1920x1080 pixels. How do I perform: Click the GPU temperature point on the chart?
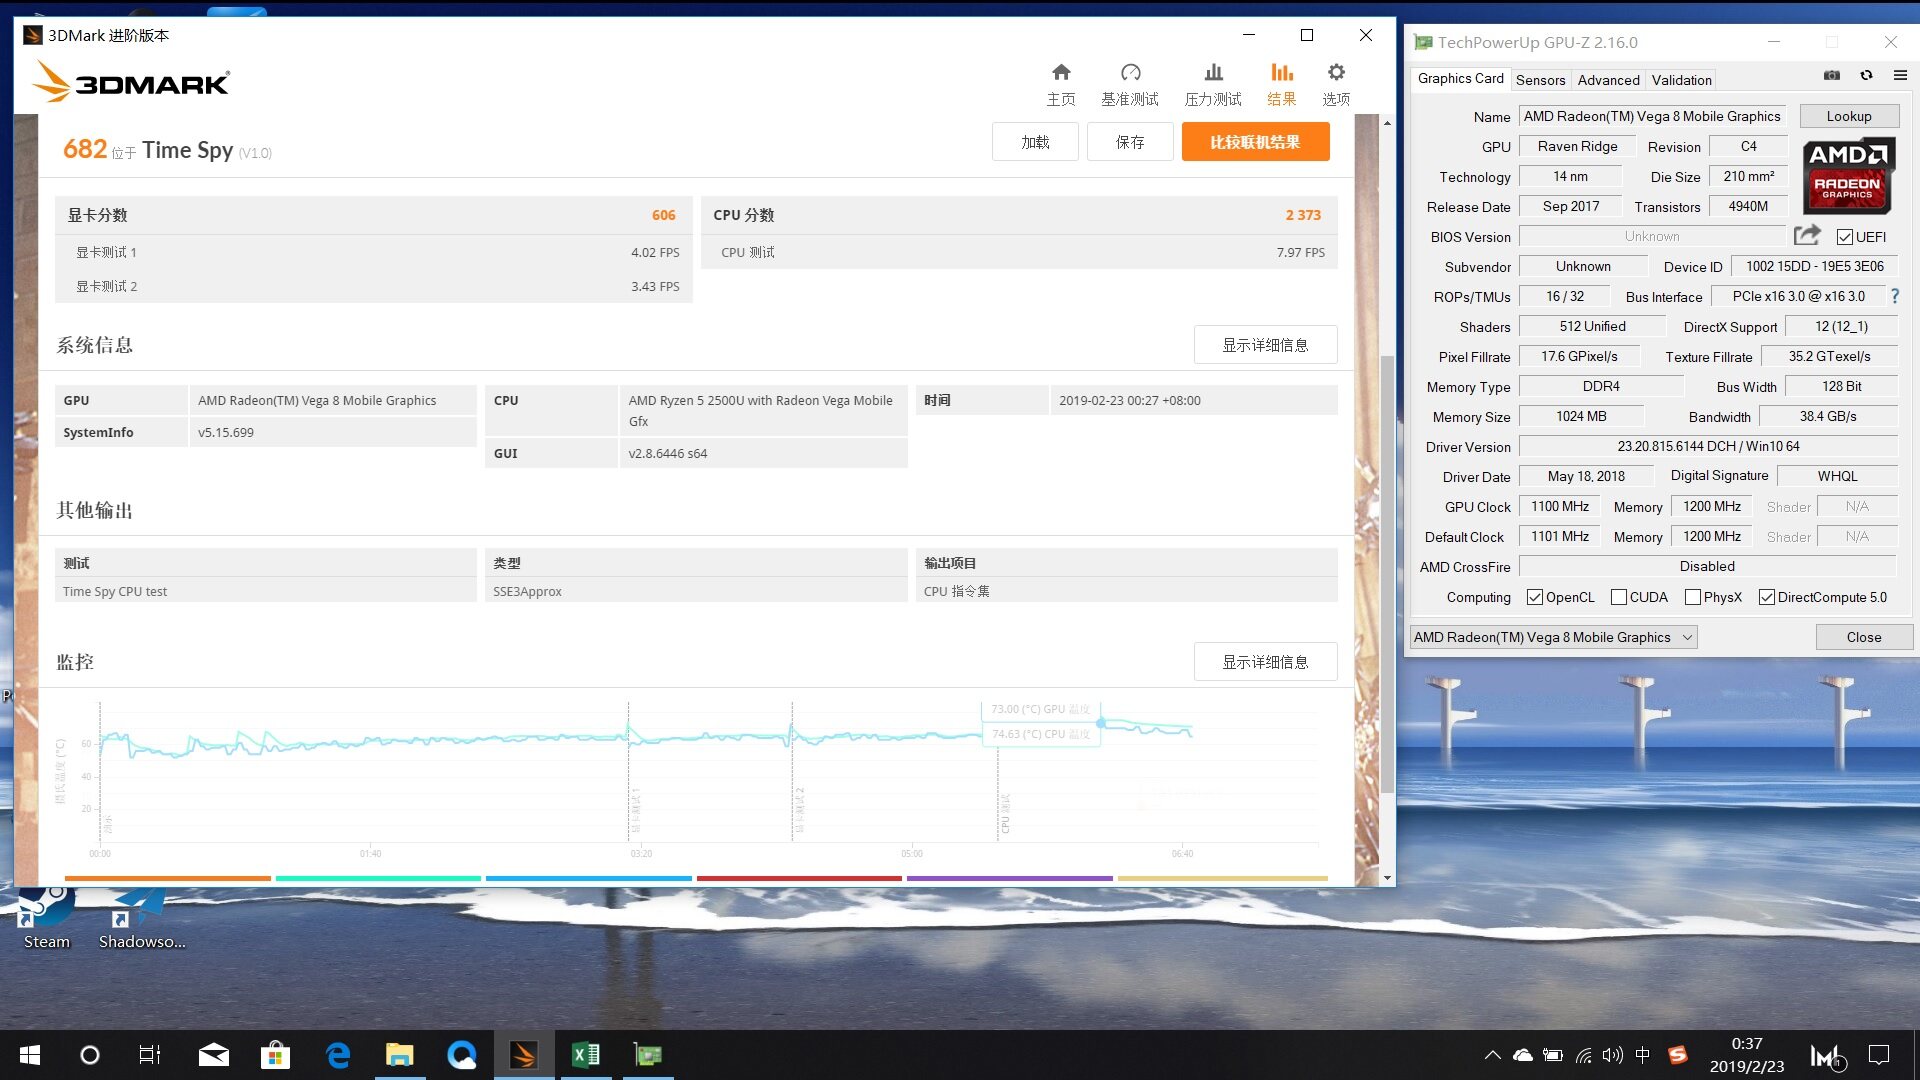pos(1101,722)
